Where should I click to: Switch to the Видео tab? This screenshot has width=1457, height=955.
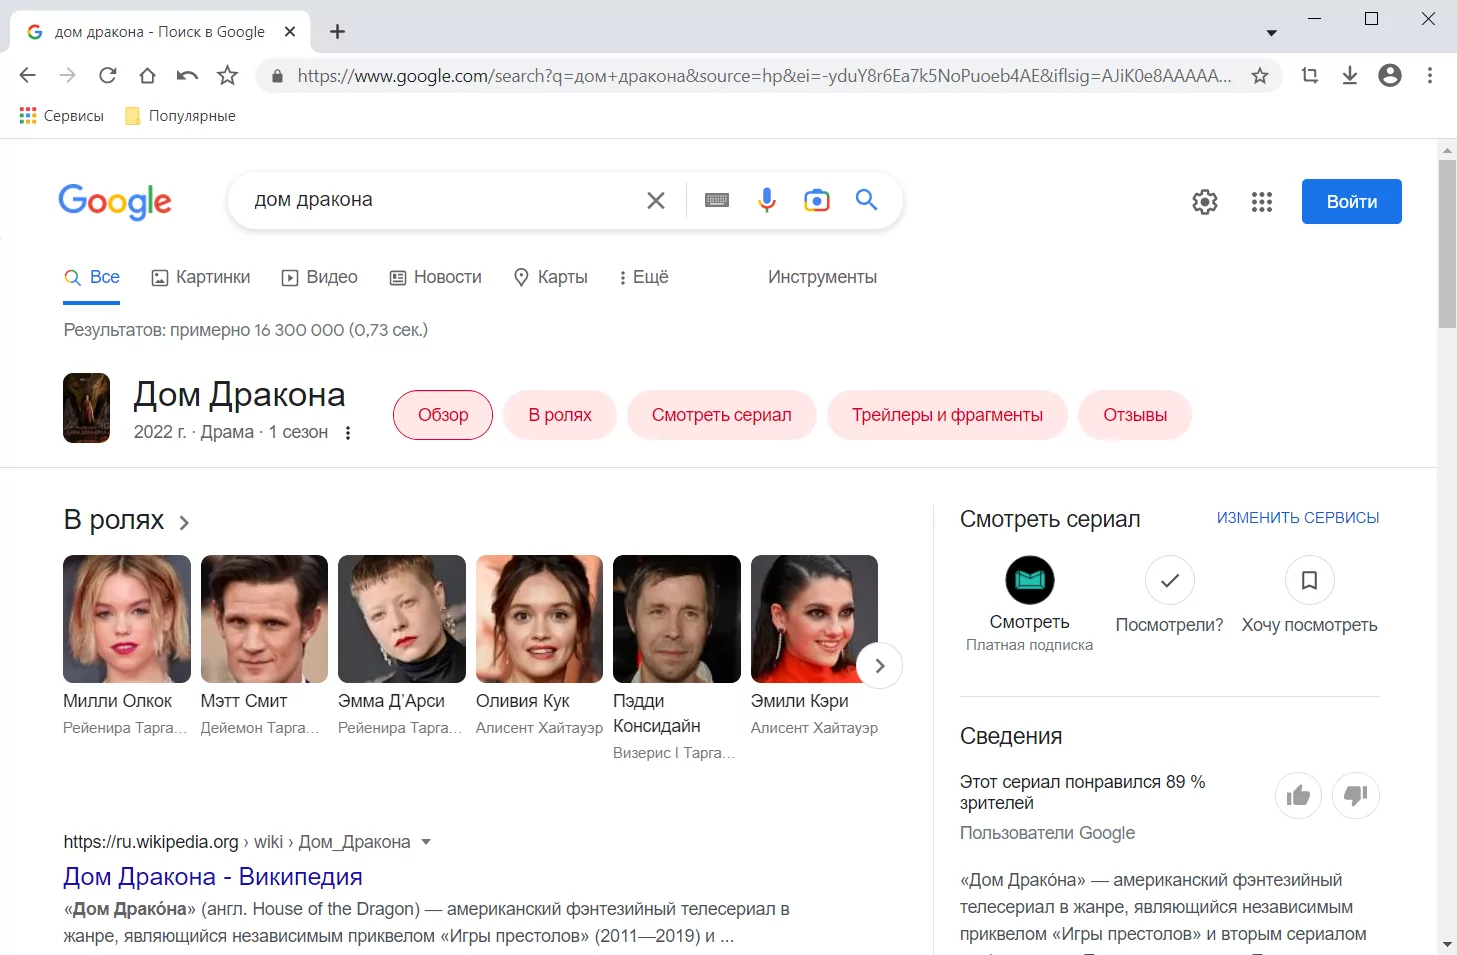[320, 277]
